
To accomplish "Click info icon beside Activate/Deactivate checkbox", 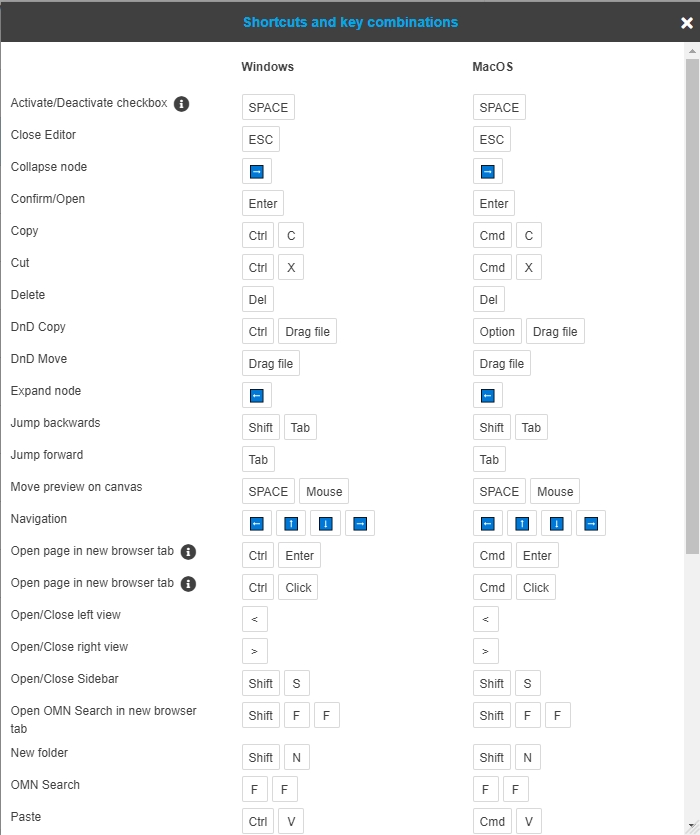I will (x=182, y=103).
